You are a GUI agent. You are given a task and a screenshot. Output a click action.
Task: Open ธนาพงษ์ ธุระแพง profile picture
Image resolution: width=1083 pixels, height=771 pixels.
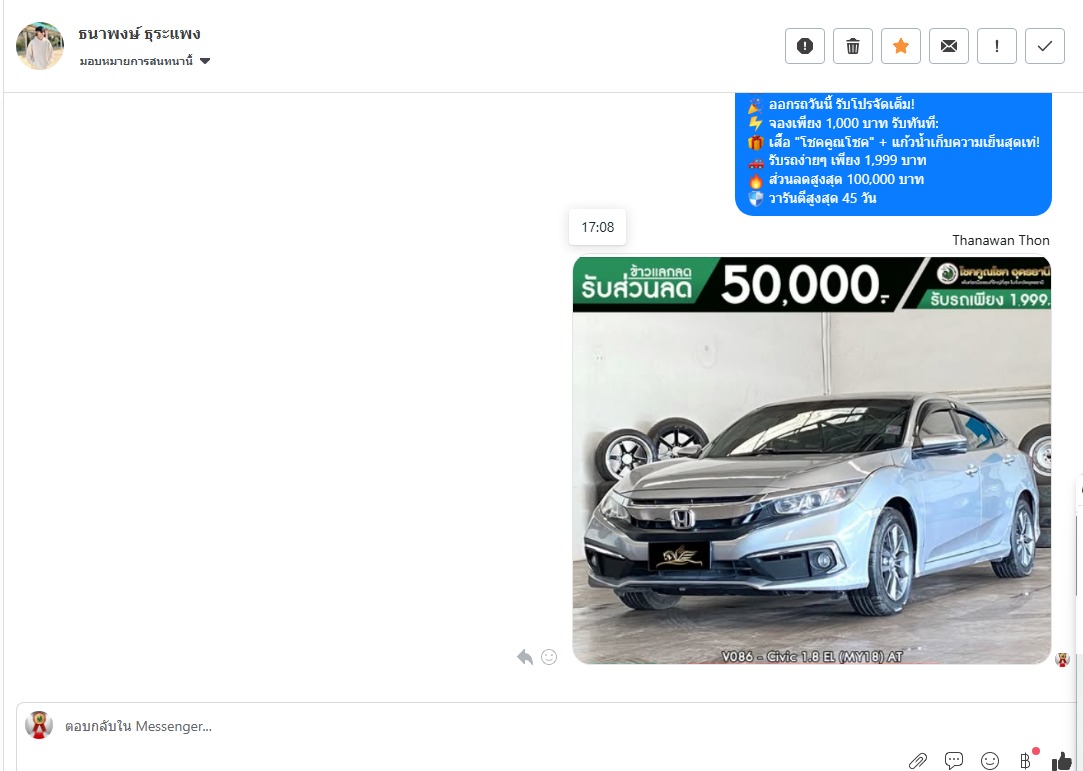(40, 46)
